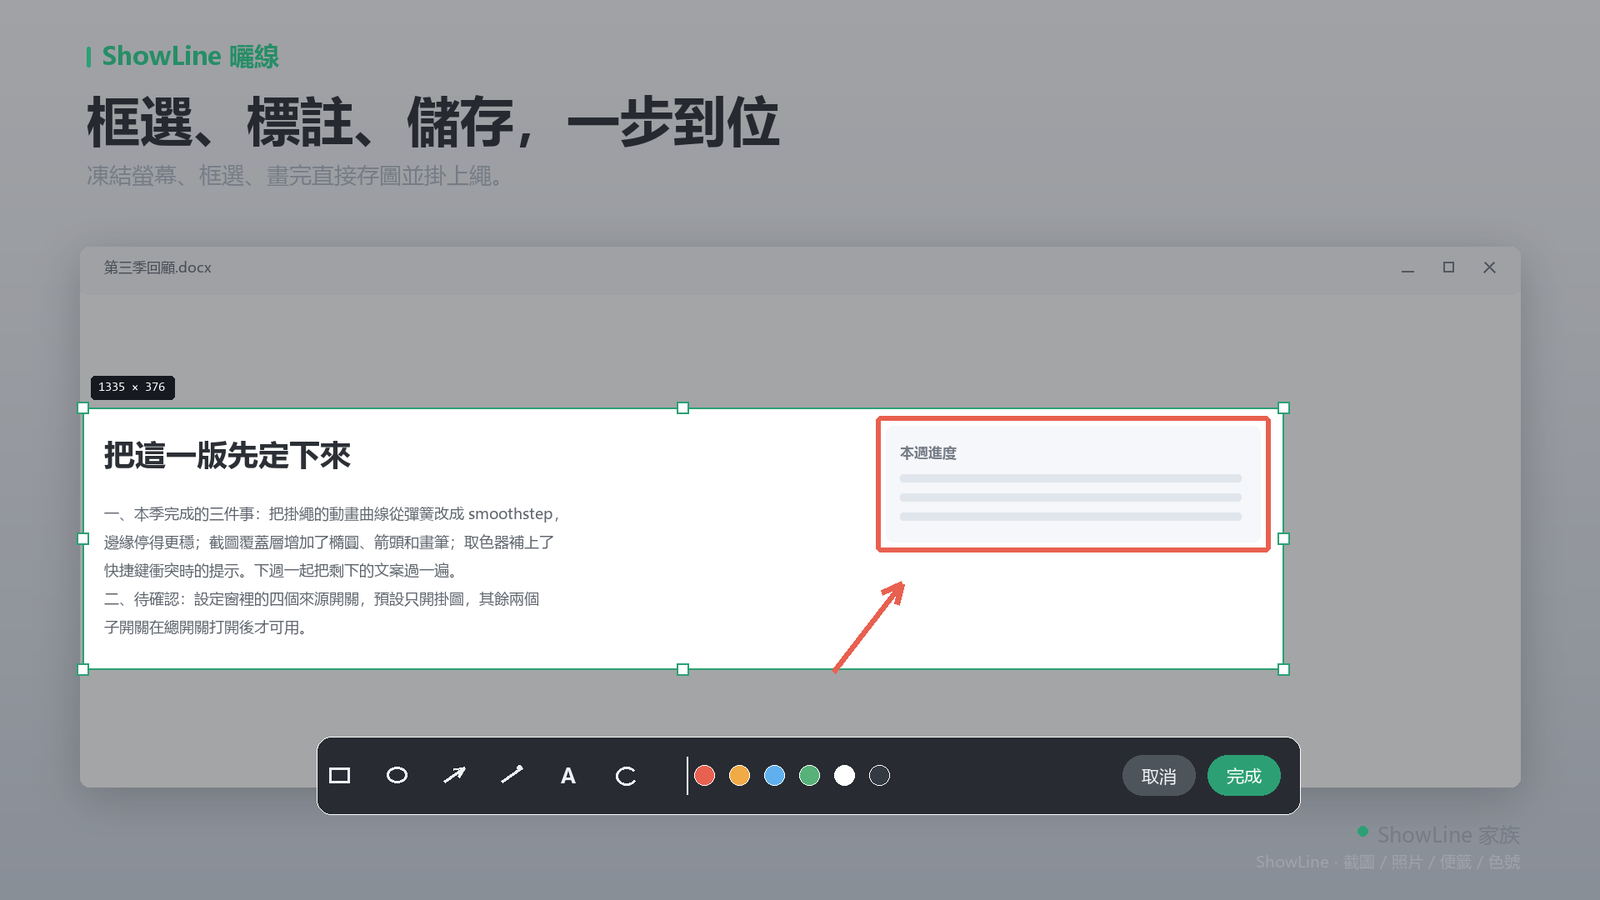
Task: Click the 第三季回顧.docx window title
Action: tap(158, 268)
